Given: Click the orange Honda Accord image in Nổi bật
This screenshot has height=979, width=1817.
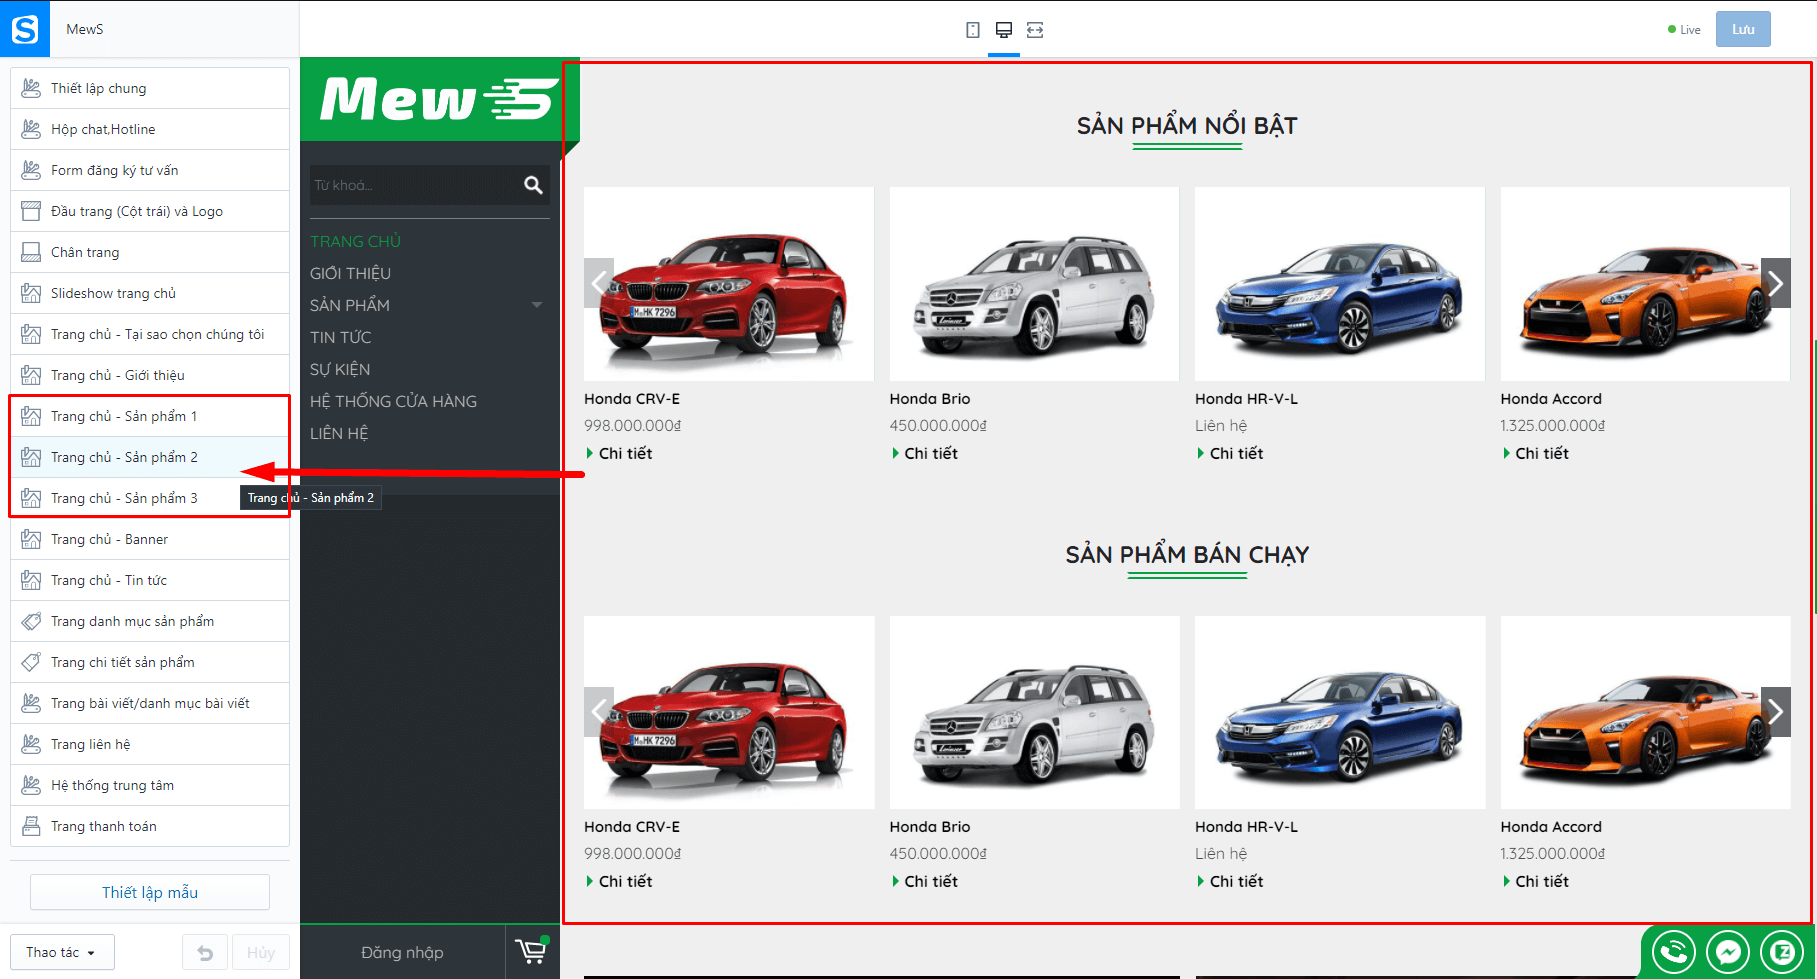Looking at the screenshot, I should point(1645,284).
